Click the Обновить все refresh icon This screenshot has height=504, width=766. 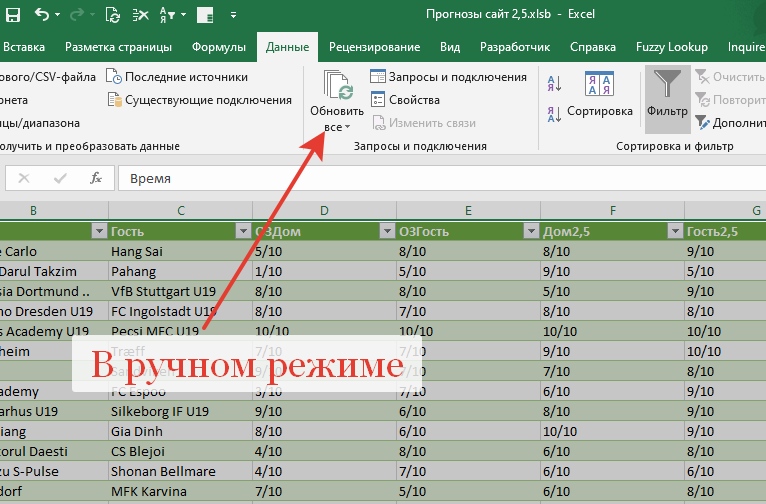(x=338, y=85)
